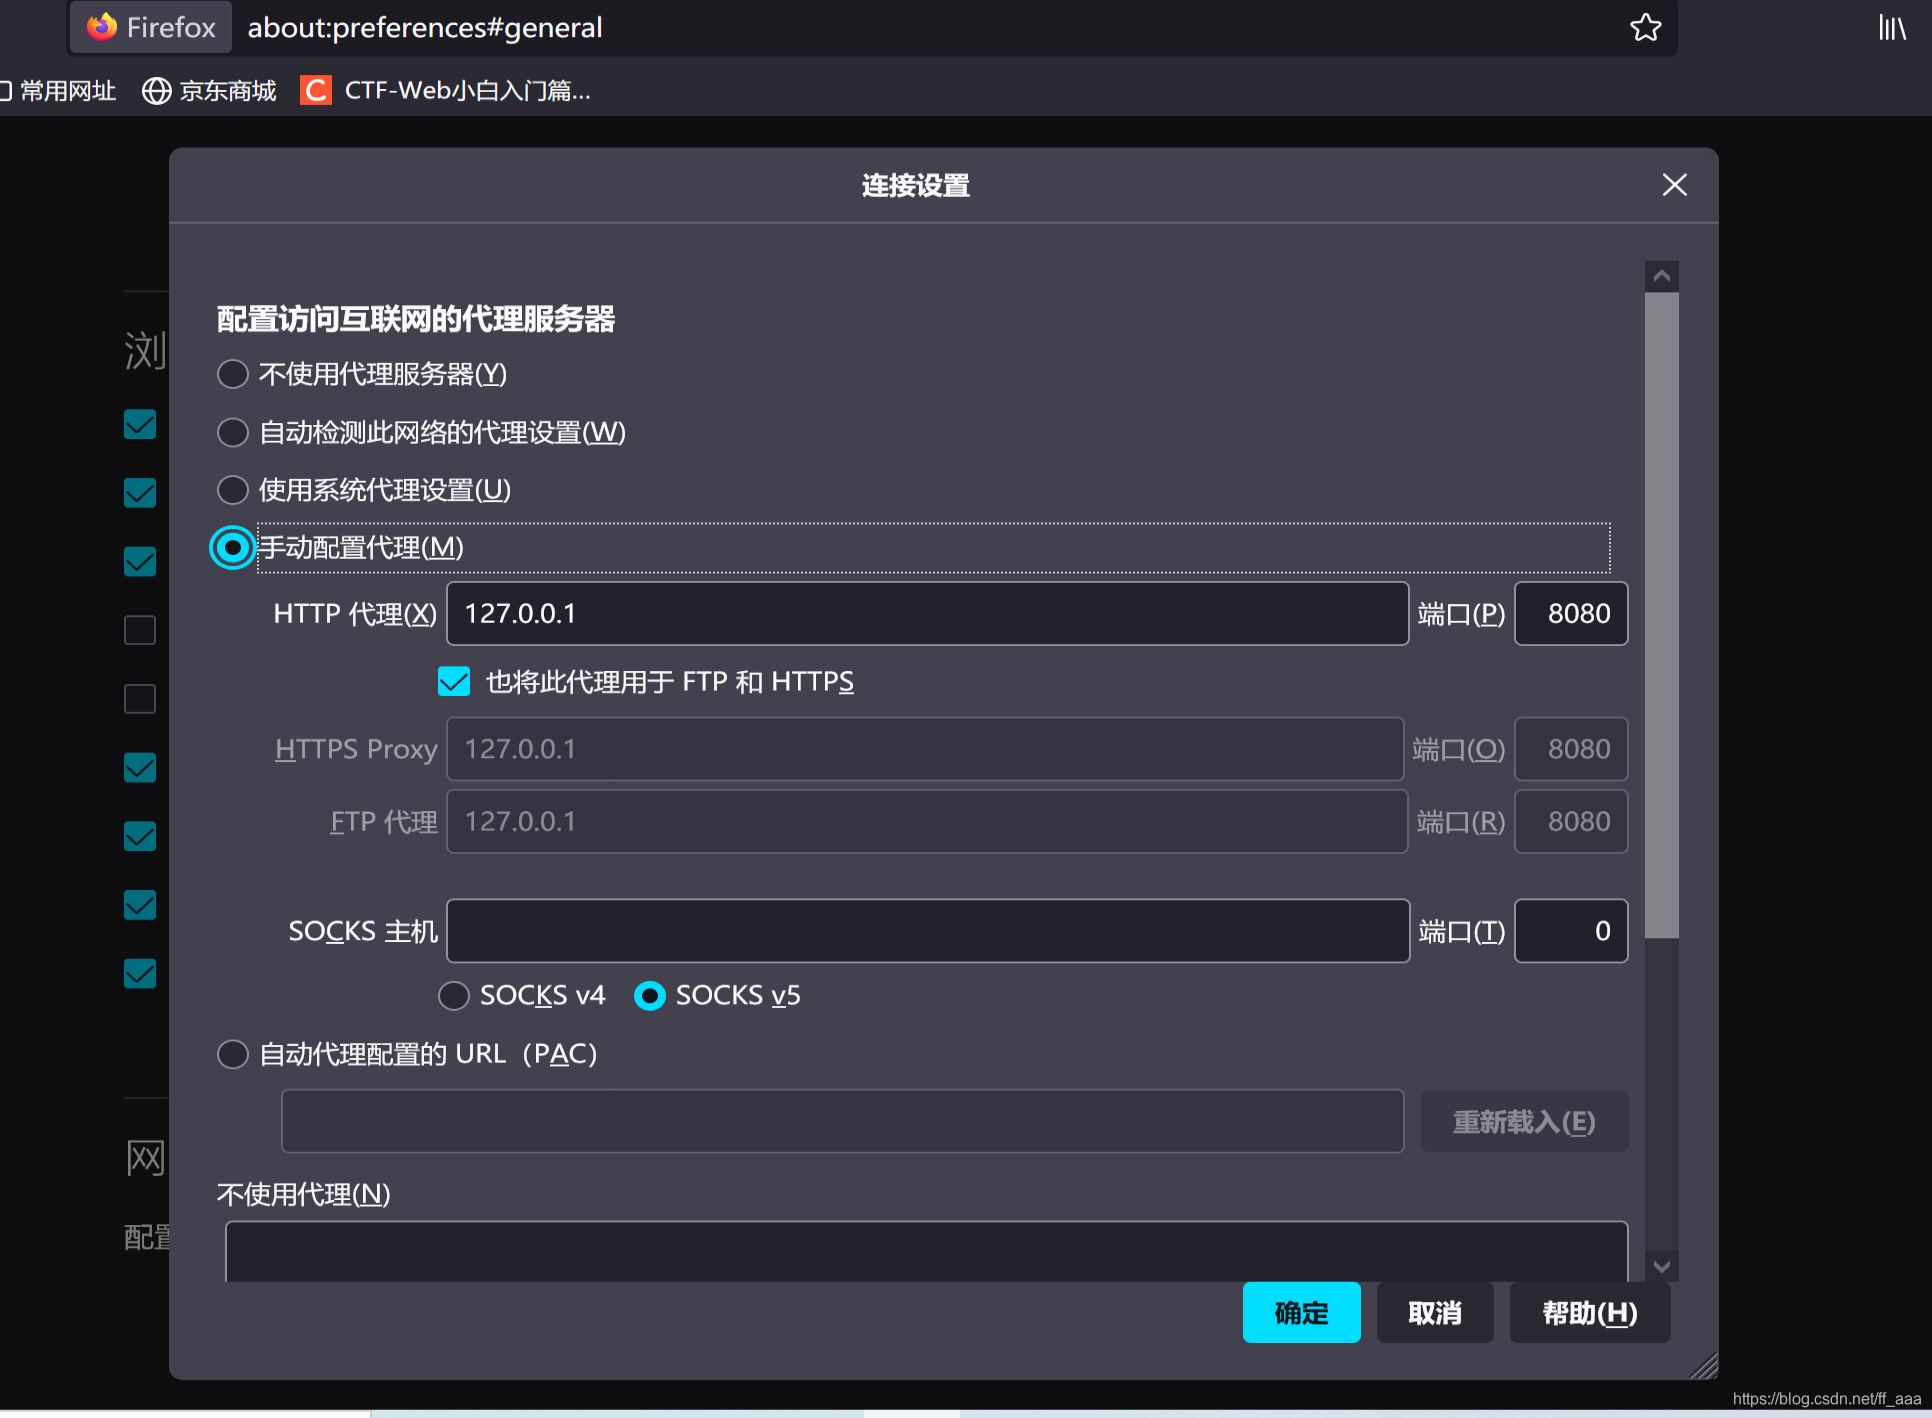Select the 不使用代理服务器 option
The height and width of the screenshot is (1418, 1932).
[232, 374]
